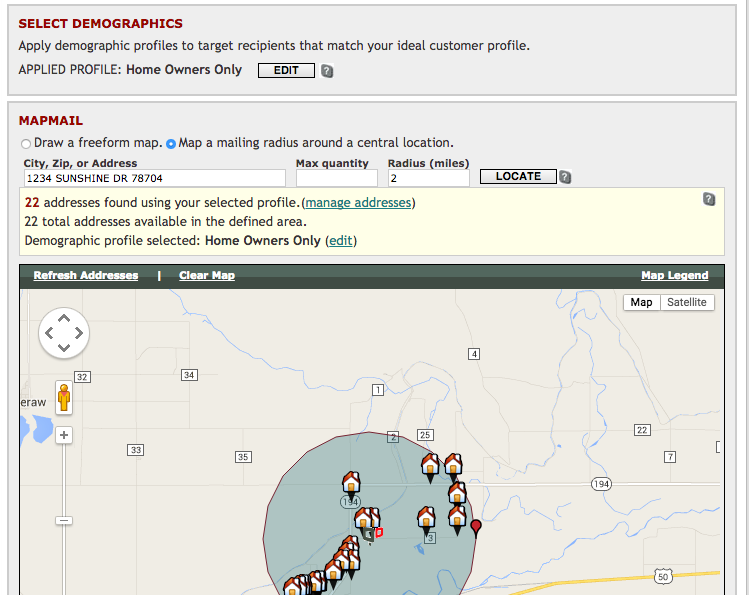Select Map a mailing radius option
The width and height of the screenshot is (749, 595).
click(x=171, y=143)
